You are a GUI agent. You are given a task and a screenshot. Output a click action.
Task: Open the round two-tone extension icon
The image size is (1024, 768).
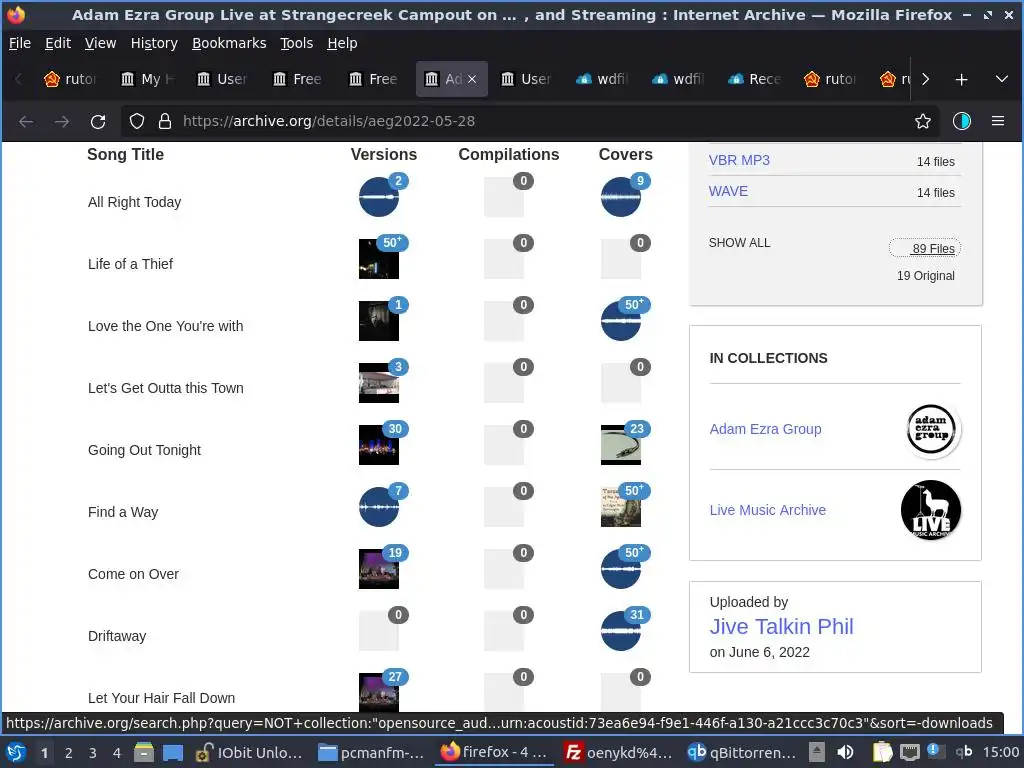961,121
